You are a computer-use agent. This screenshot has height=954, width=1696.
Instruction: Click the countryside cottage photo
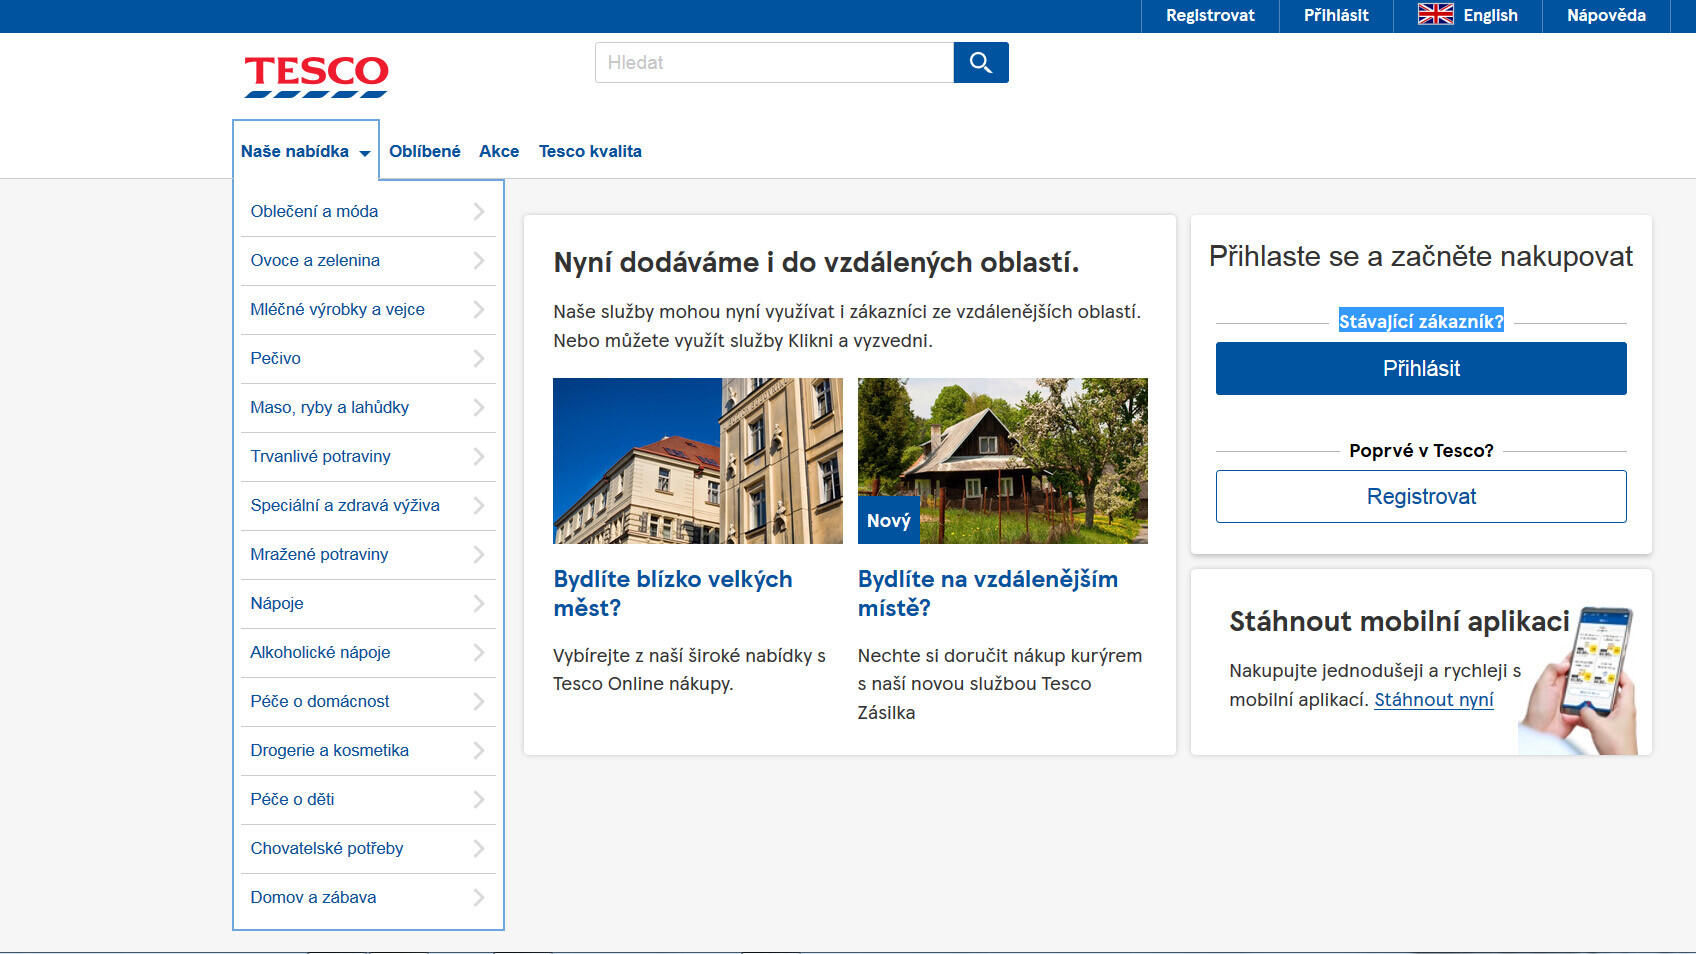1003,461
